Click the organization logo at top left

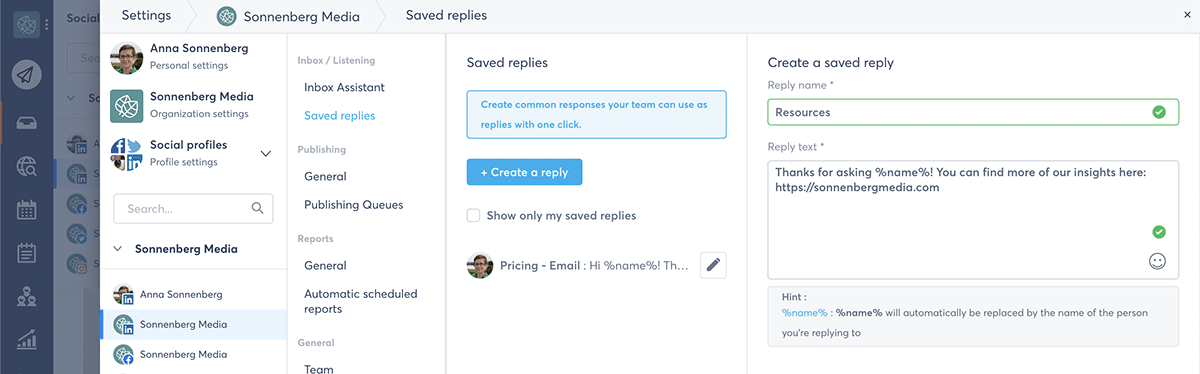(x=26, y=24)
